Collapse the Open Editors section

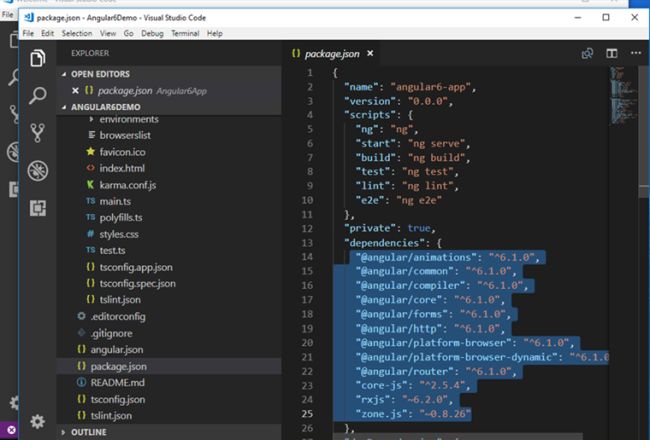coord(169,74)
